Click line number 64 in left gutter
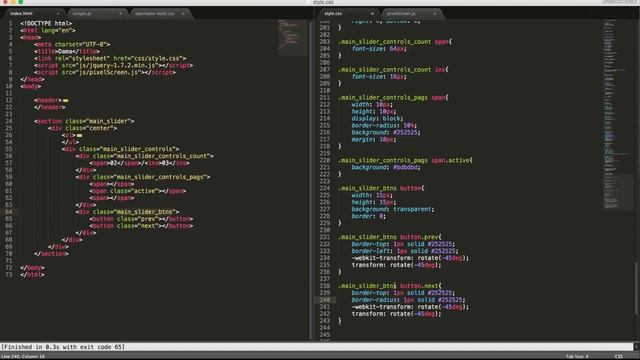Viewport: 640px width, 360px height. coord(9,212)
